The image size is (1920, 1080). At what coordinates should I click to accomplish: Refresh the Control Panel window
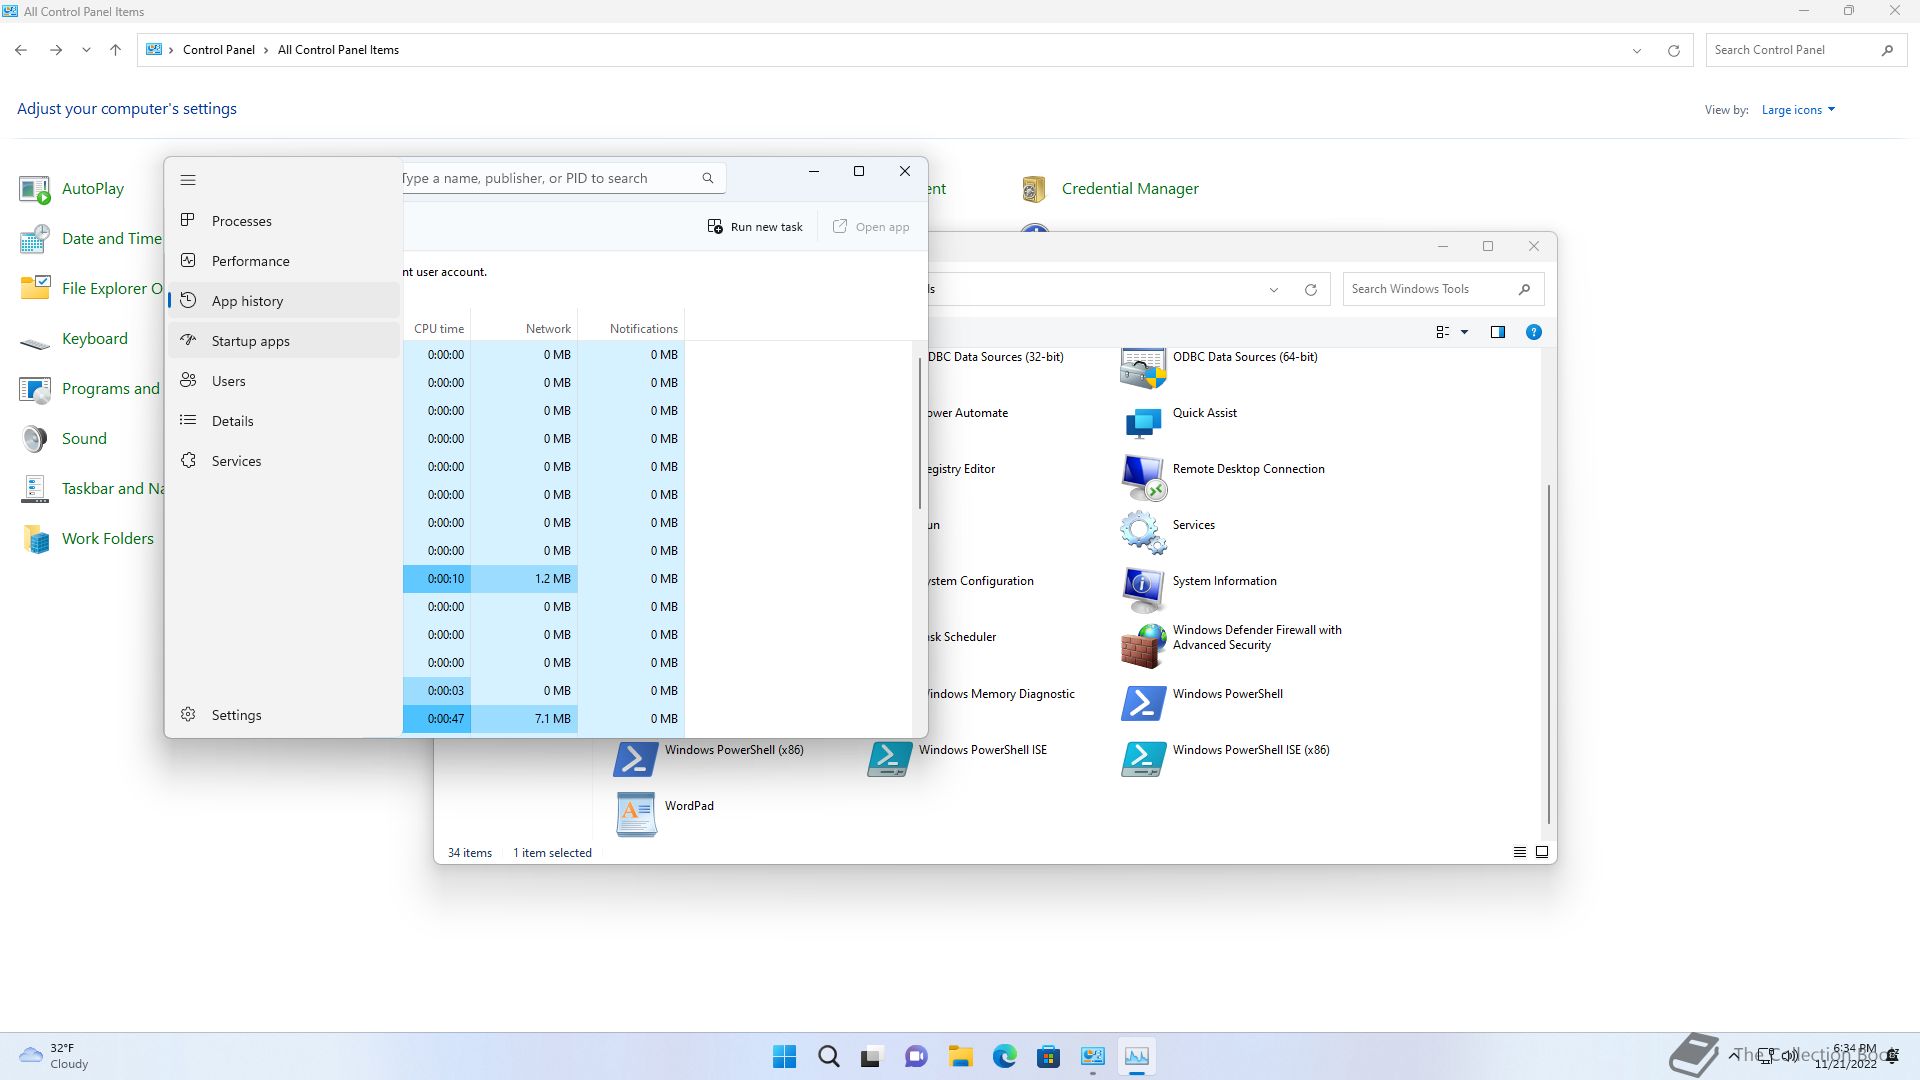[x=1673, y=51]
